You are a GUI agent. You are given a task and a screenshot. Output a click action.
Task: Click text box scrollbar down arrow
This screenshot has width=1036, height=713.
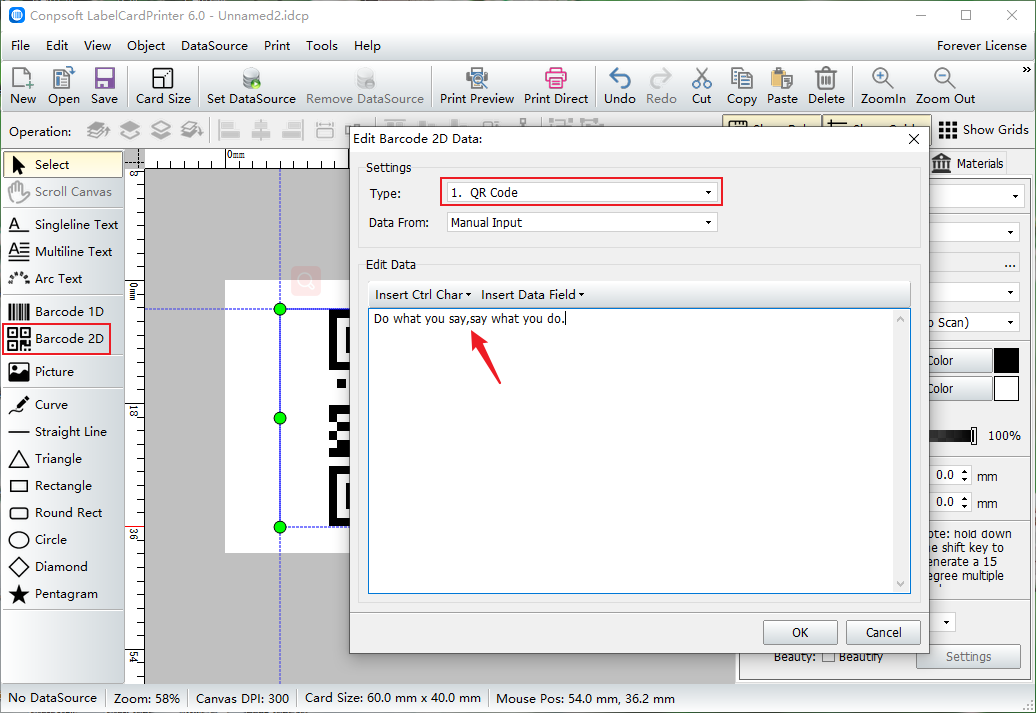(x=900, y=584)
